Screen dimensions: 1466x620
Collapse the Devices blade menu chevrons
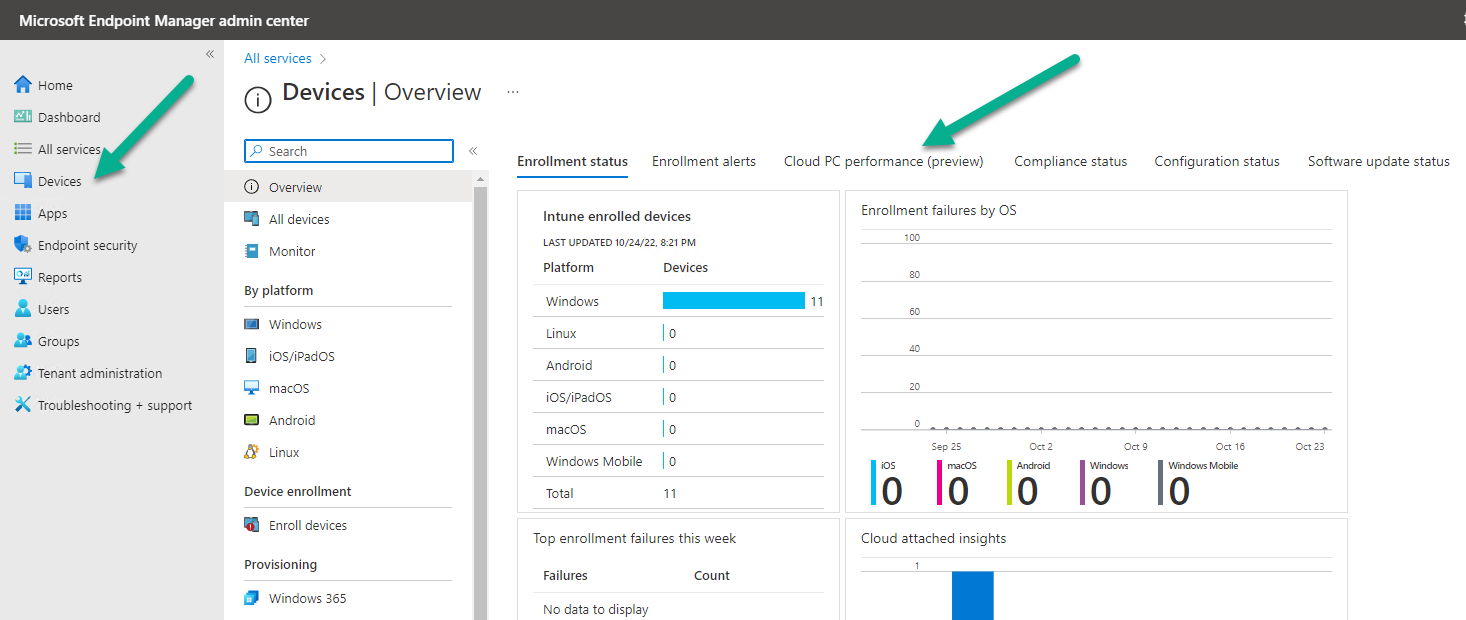pos(473,151)
